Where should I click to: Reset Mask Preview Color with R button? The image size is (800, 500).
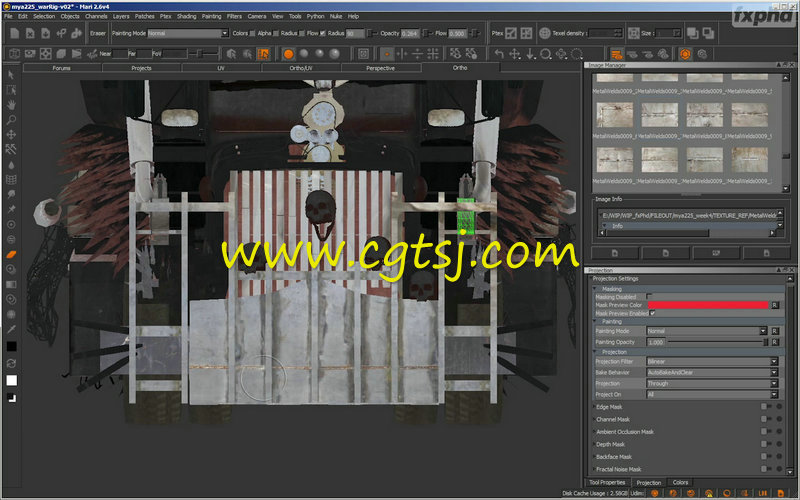point(774,305)
